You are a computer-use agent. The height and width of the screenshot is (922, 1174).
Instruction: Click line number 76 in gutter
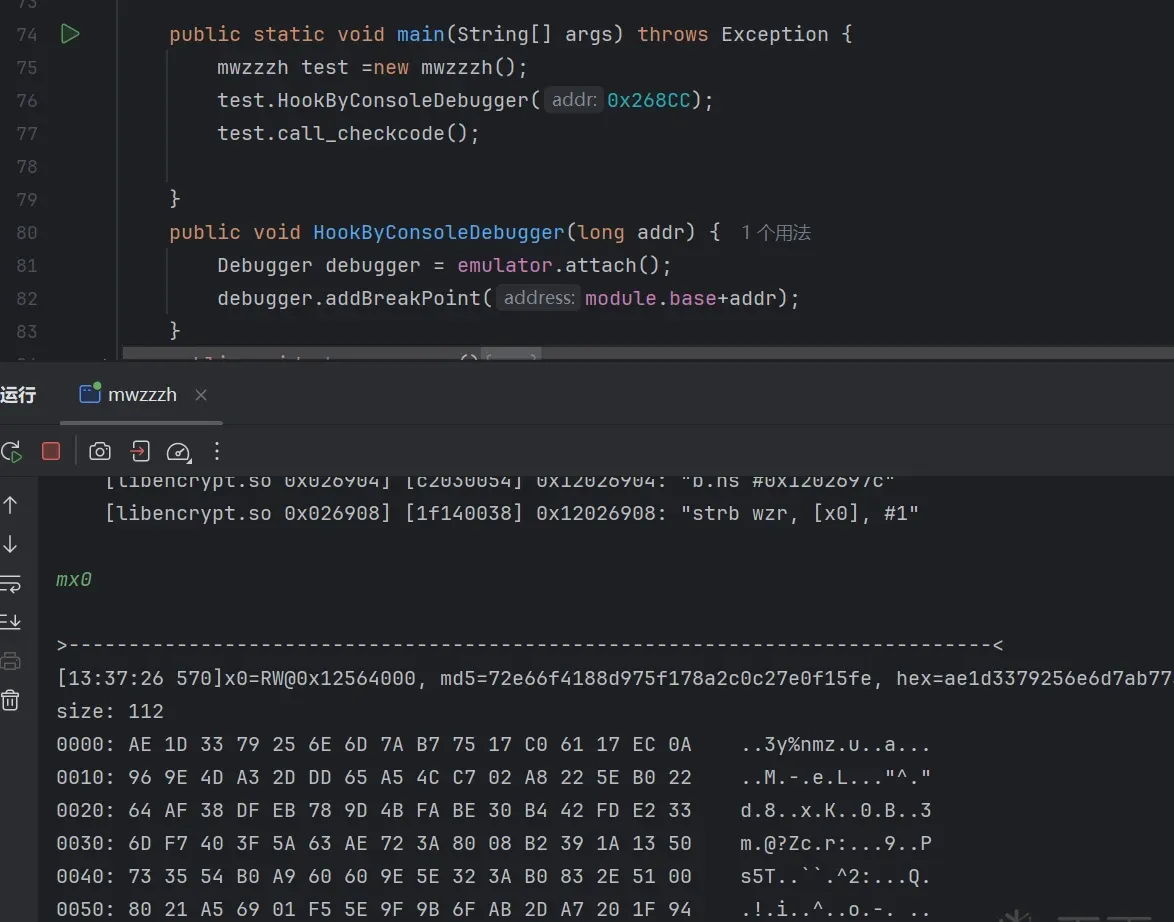[x=27, y=100]
